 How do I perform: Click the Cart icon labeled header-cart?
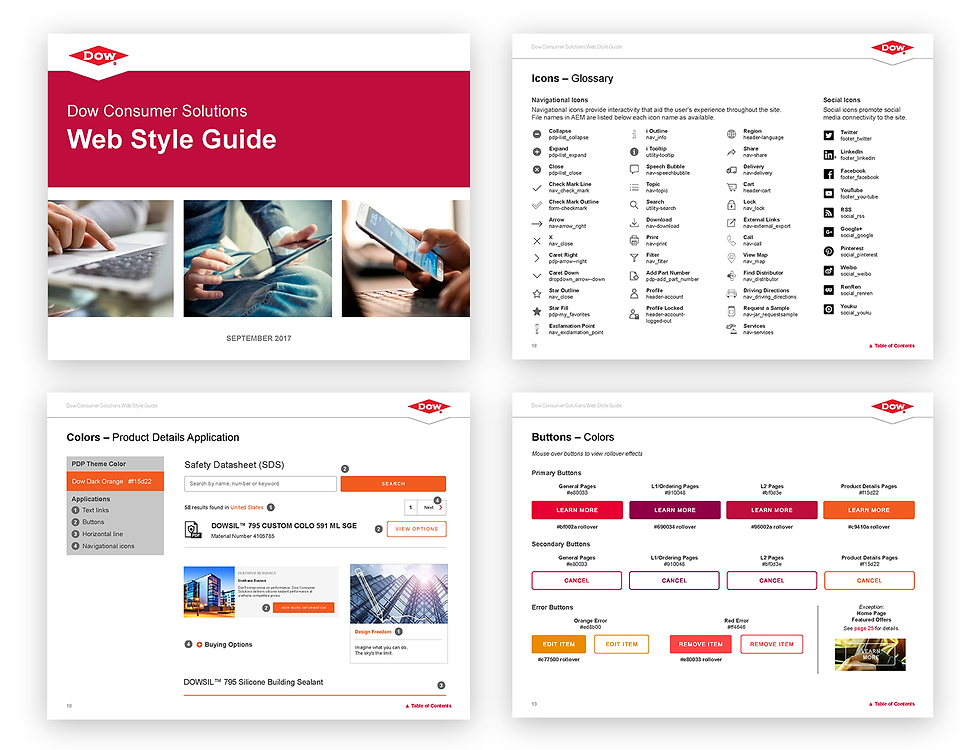[731, 188]
